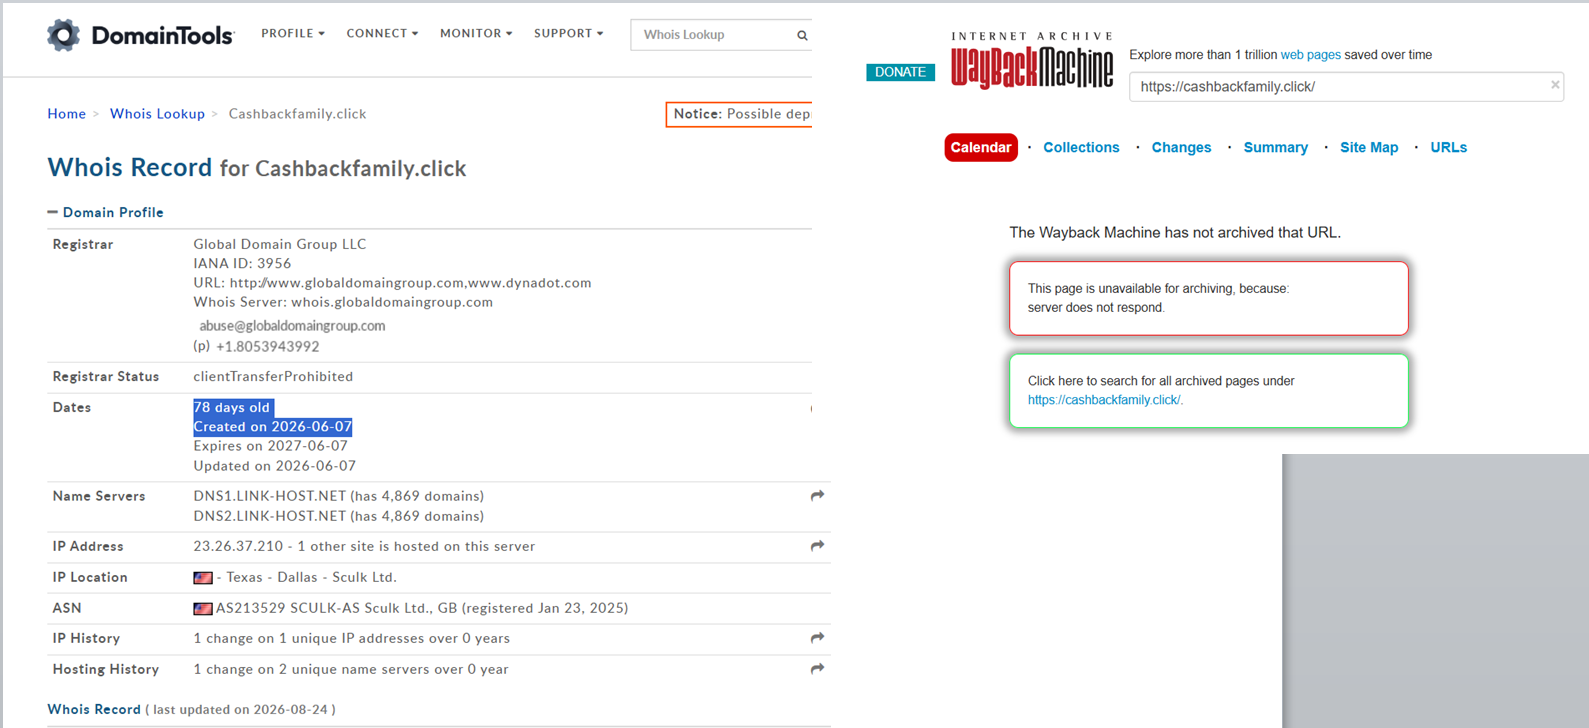Clear the Wayback Machine URL field with the X
Screen dimensions: 1589x728
click(1555, 85)
